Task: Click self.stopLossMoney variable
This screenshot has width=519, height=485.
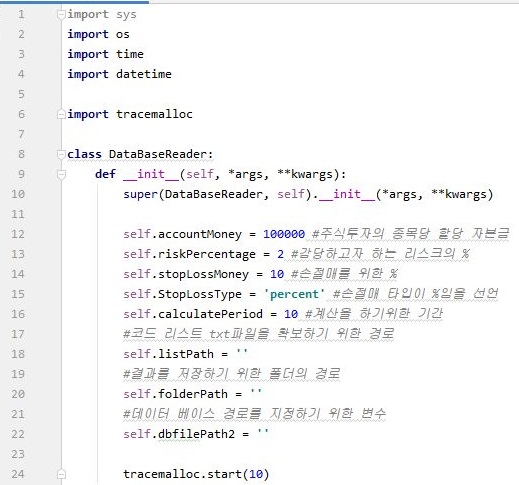Action: pyautogui.click(x=186, y=274)
